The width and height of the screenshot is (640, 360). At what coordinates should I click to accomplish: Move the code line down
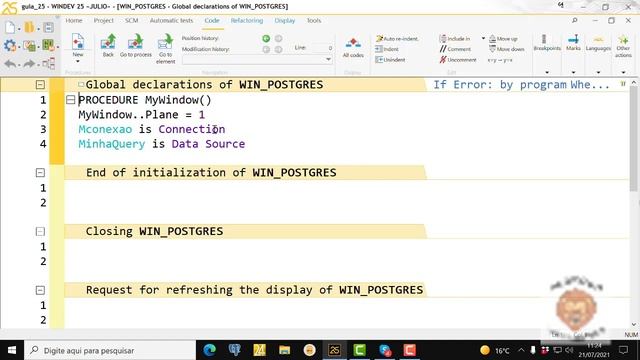coord(507,49)
